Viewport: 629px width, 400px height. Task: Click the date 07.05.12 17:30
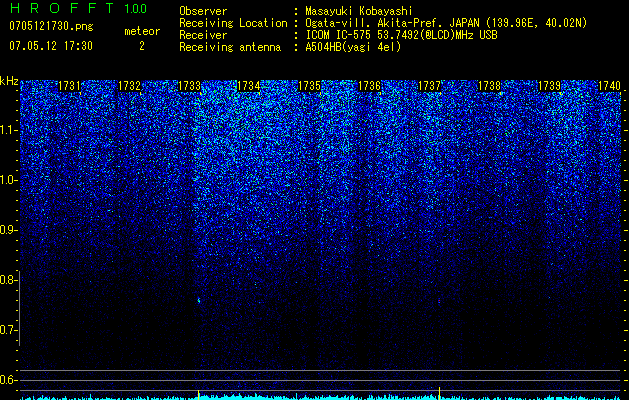point(51,46)
